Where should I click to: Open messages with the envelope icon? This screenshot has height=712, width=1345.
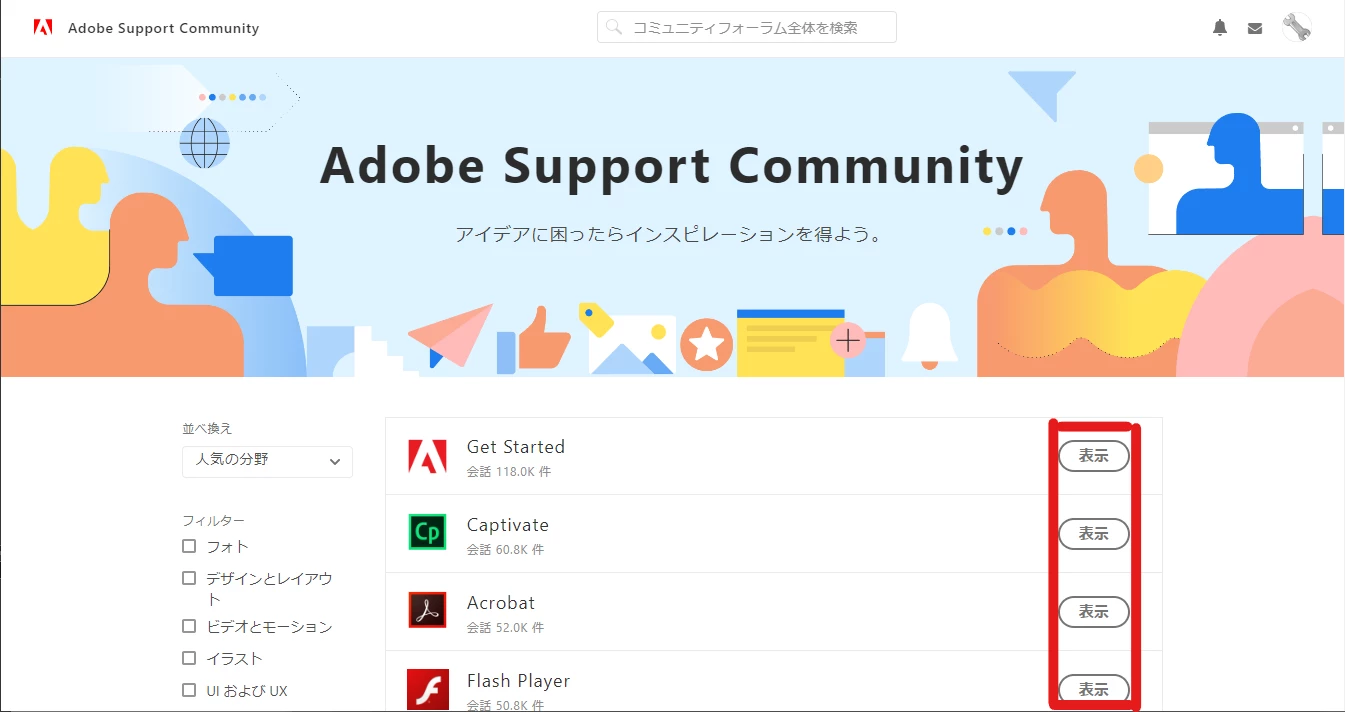click(x=1255, y=28)
